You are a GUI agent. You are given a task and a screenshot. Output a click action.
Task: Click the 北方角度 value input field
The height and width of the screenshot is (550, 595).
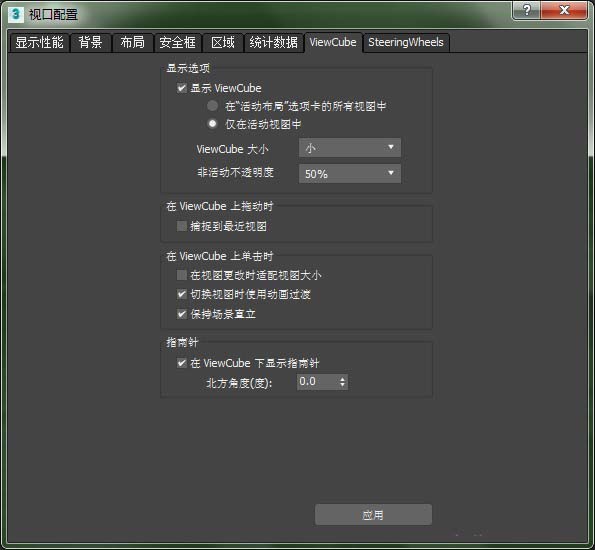coord(317,381)
